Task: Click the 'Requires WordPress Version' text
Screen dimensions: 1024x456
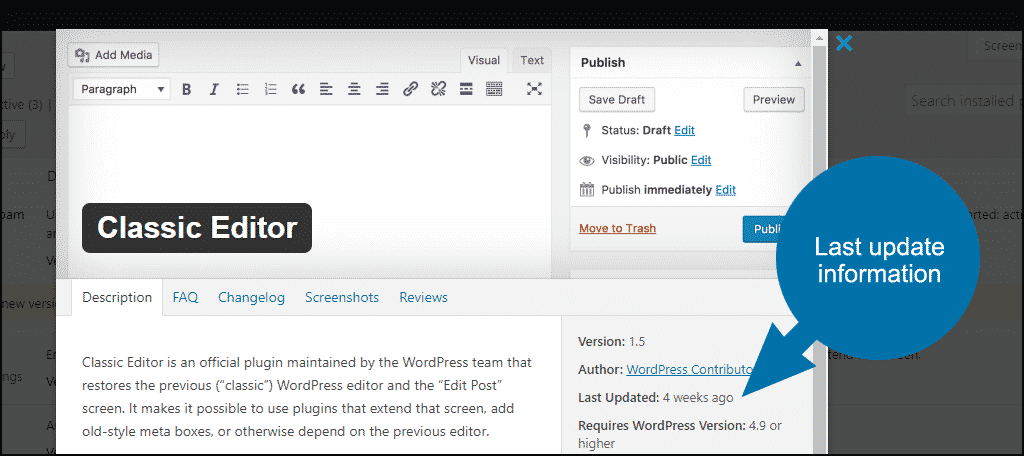Action: pyautogui.click(x=662, y=426)
